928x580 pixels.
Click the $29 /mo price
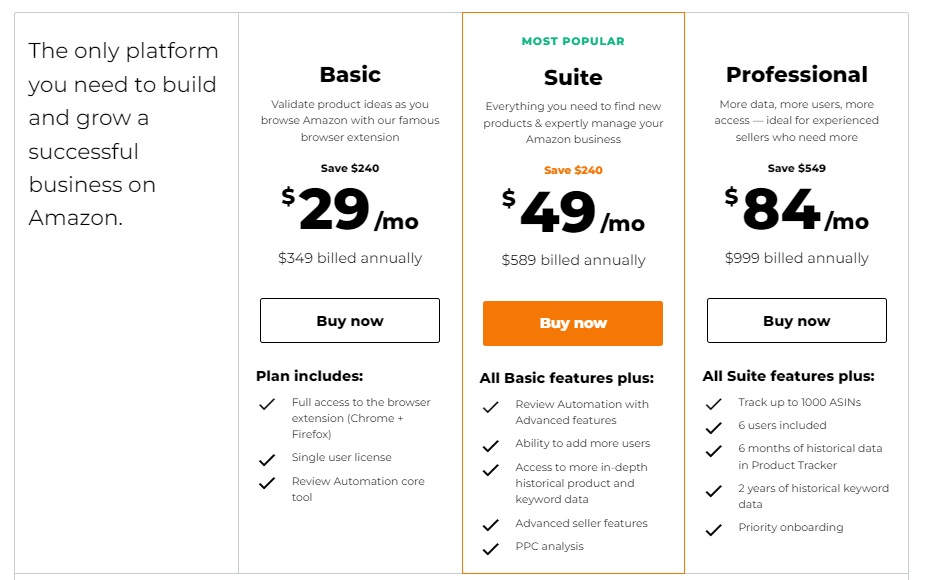coord(350,210)
